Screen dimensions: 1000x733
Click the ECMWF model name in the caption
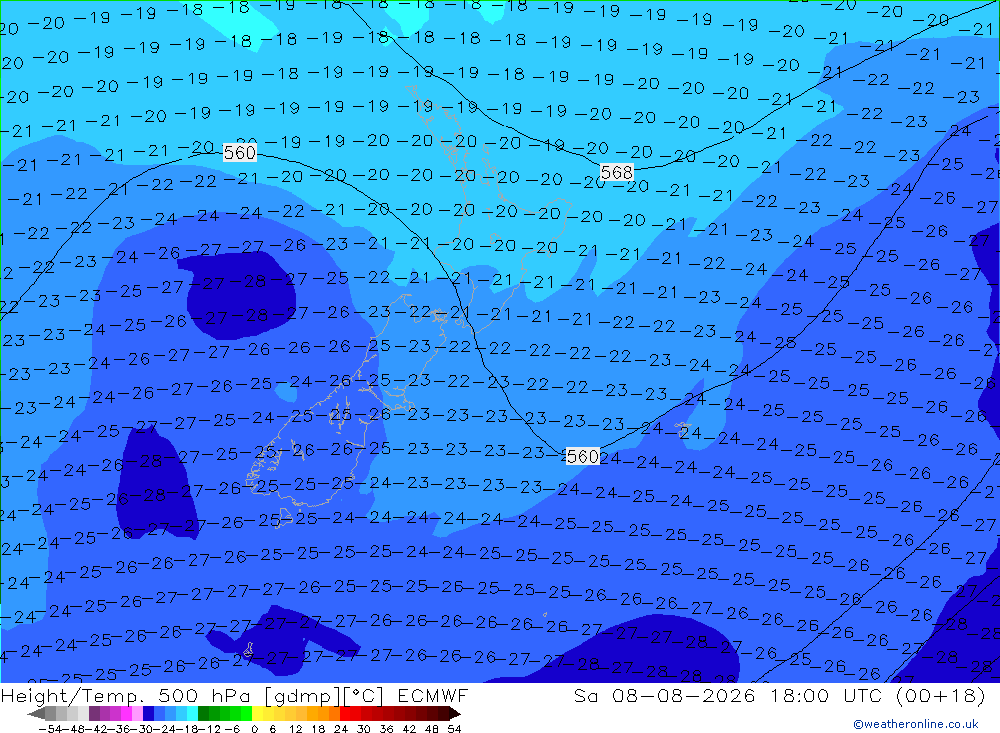point(432,695)
